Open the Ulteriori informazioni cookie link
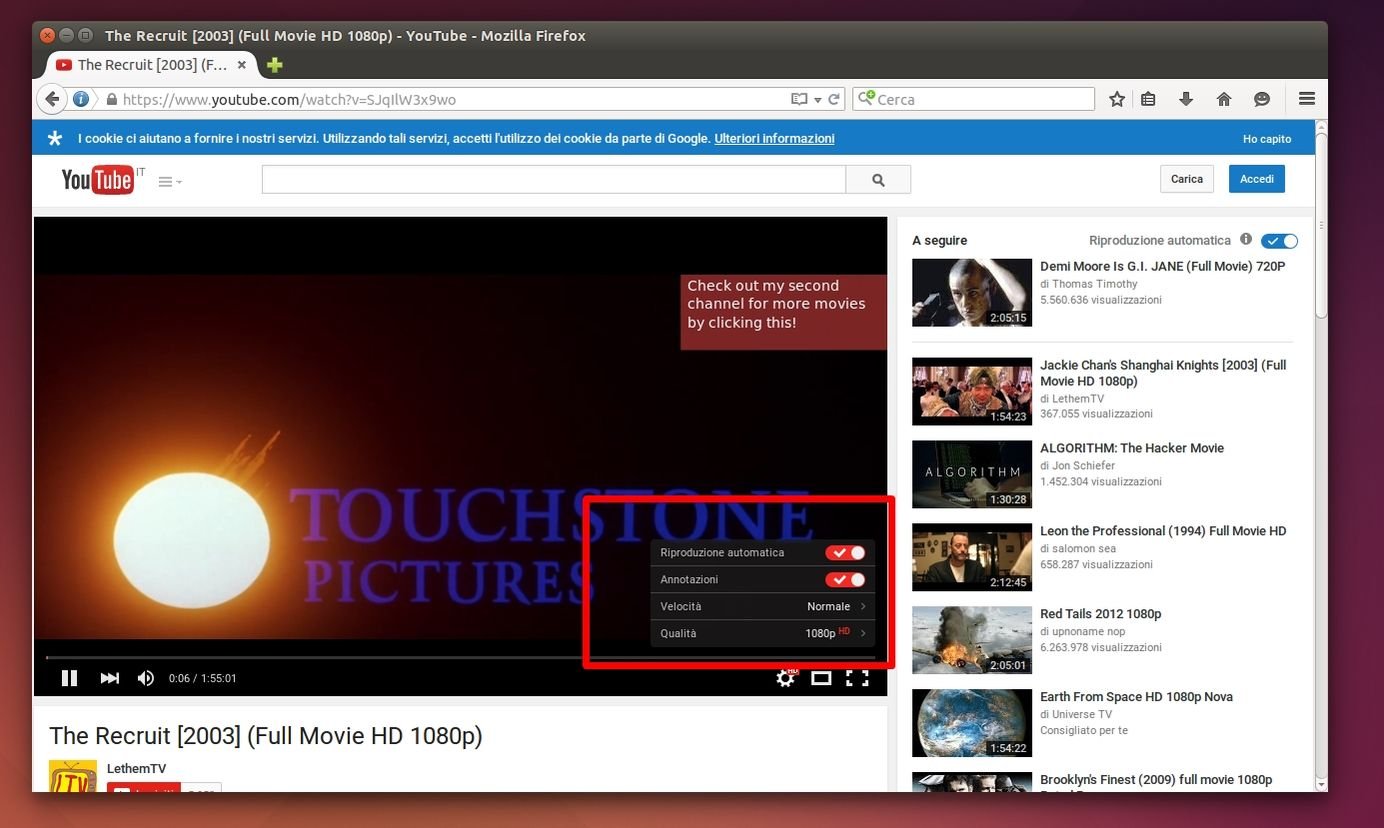 [774, 139]
